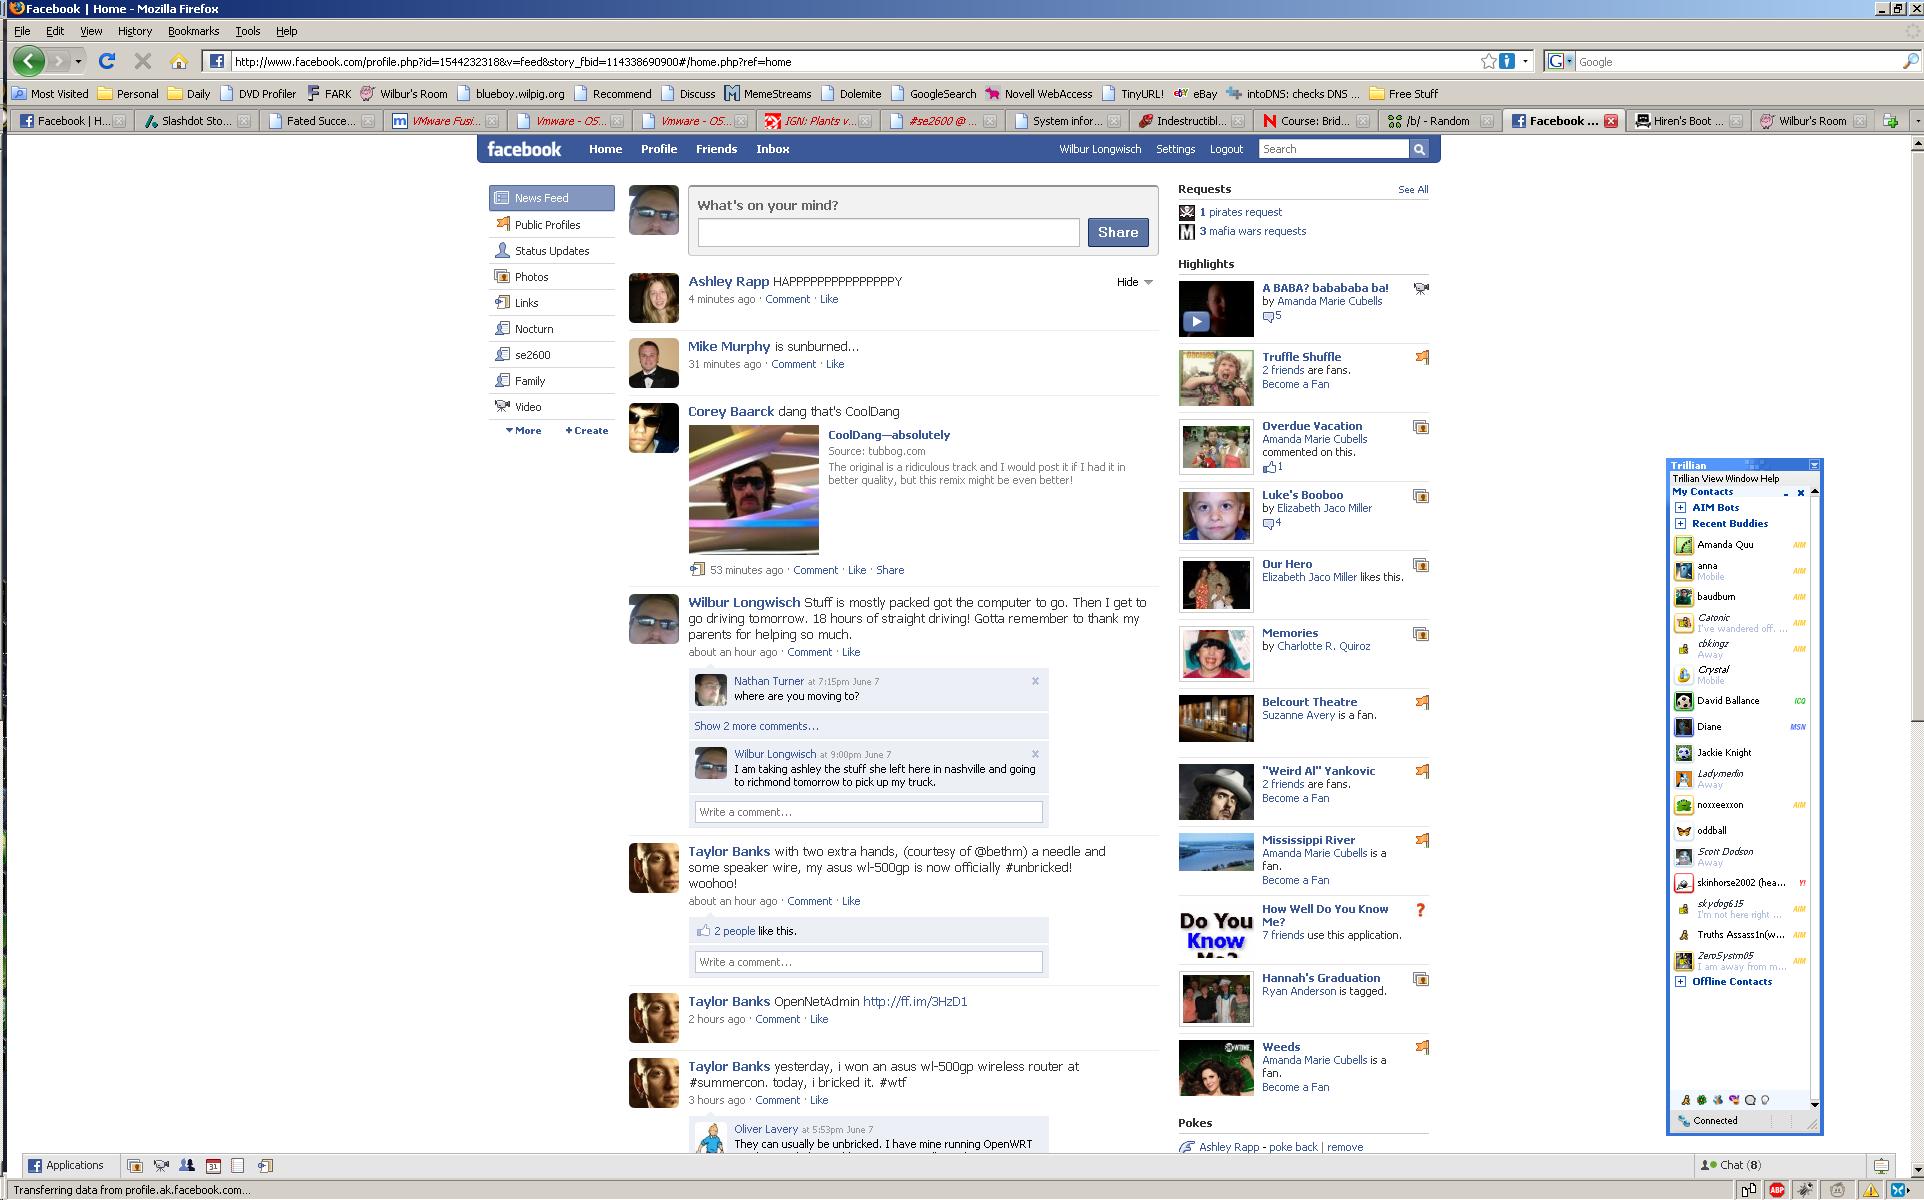Open the Friends link in Facebook header
1924x1200 pixels.
[x=716, y=149]
